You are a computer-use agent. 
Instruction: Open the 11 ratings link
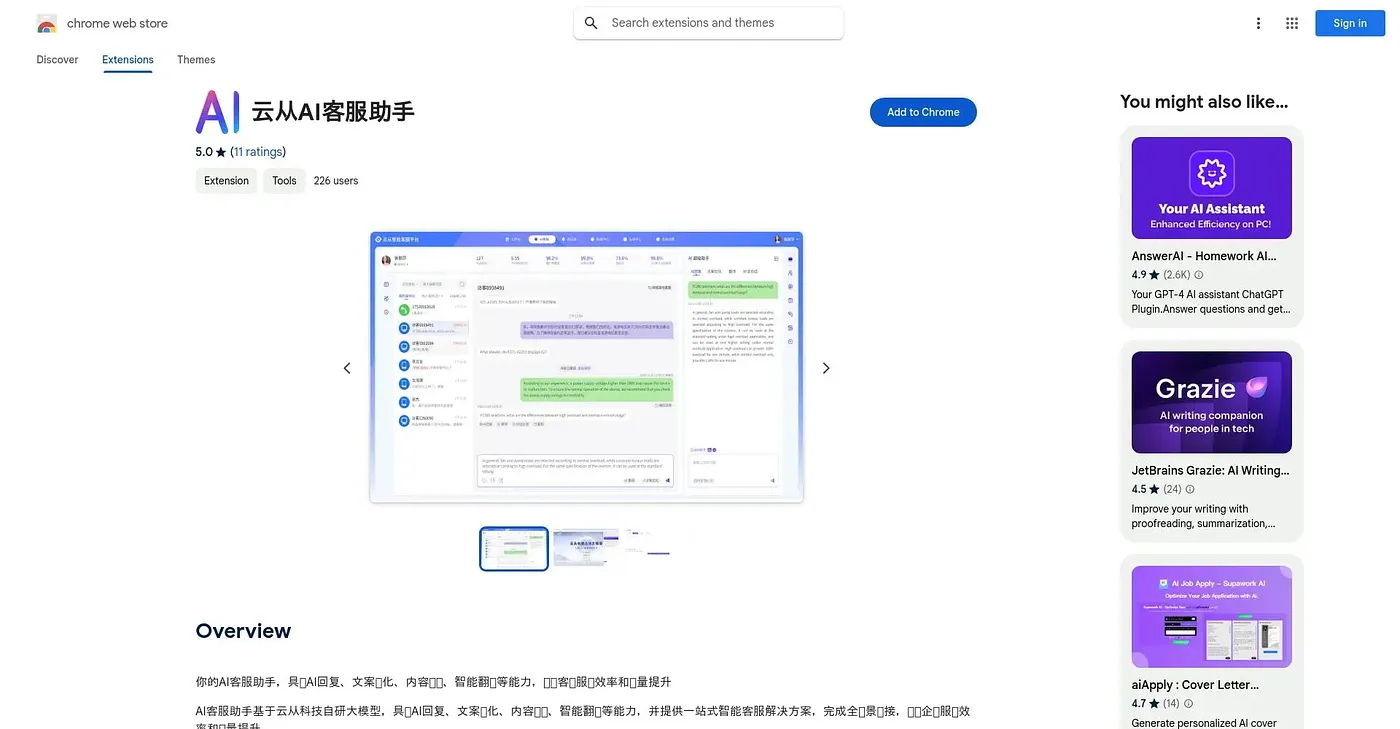coord(258,152)
